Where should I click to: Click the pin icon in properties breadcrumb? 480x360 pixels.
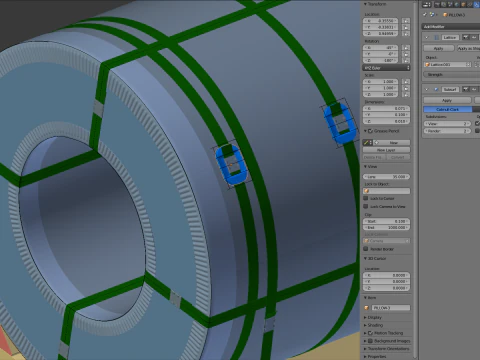tap(425, 15)
